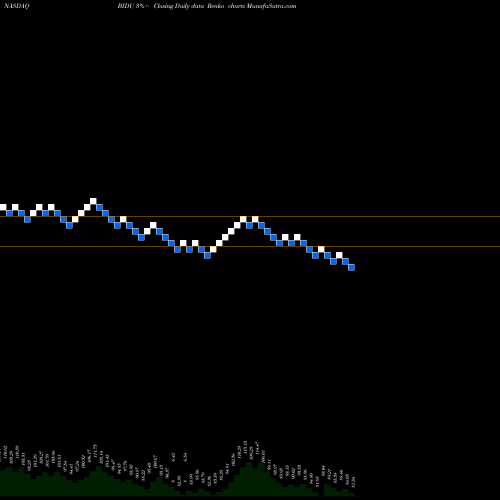Viewport: 500px width, 500px height.
Task: Click the lower orange horizontal level line
Action: [250, 247]
